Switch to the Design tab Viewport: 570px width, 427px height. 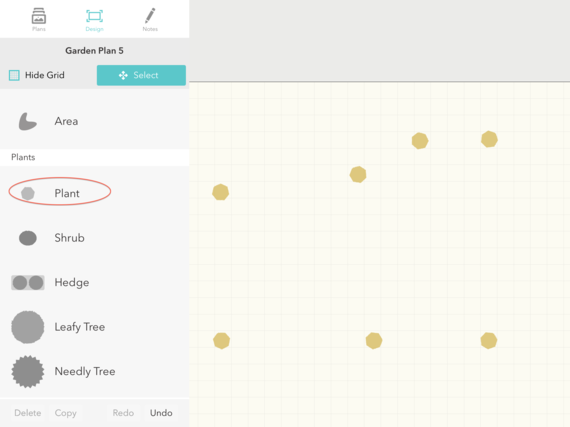(95, 17)
